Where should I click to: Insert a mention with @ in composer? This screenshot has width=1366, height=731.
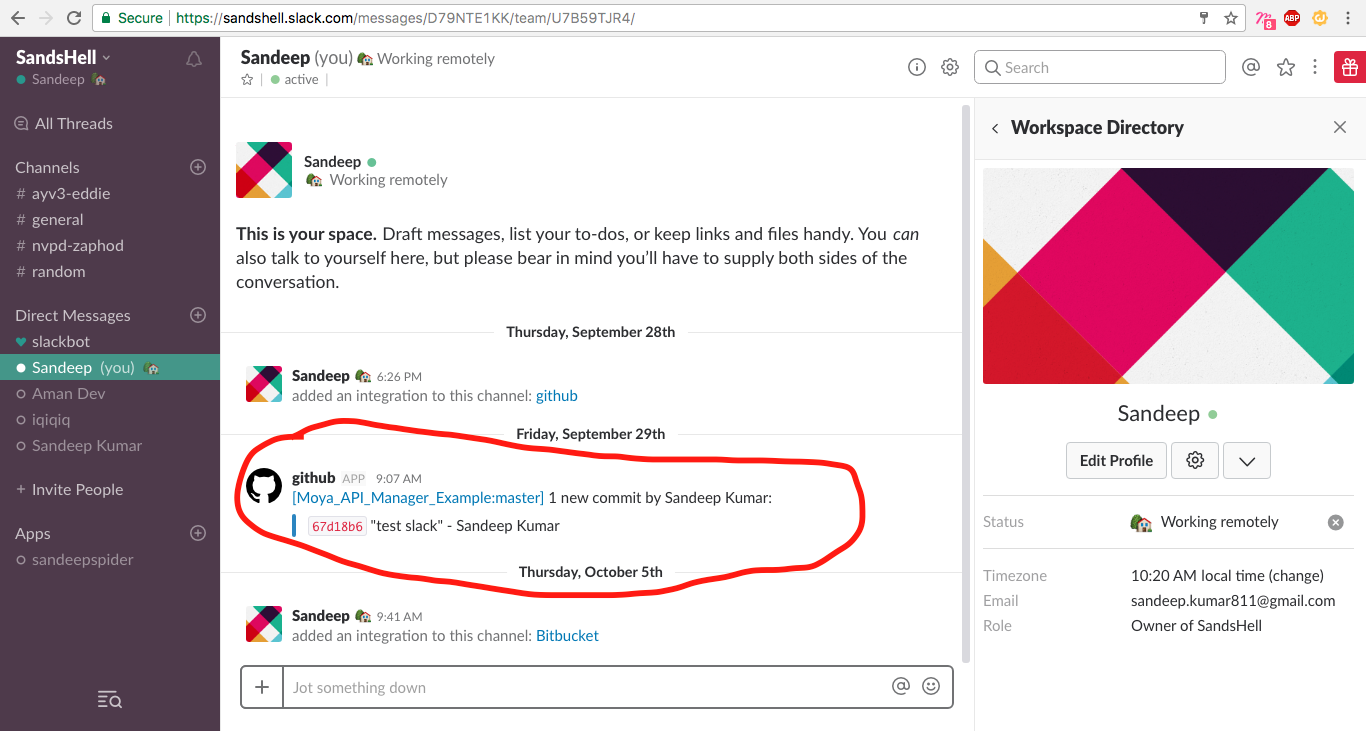[x=901, y=686]
